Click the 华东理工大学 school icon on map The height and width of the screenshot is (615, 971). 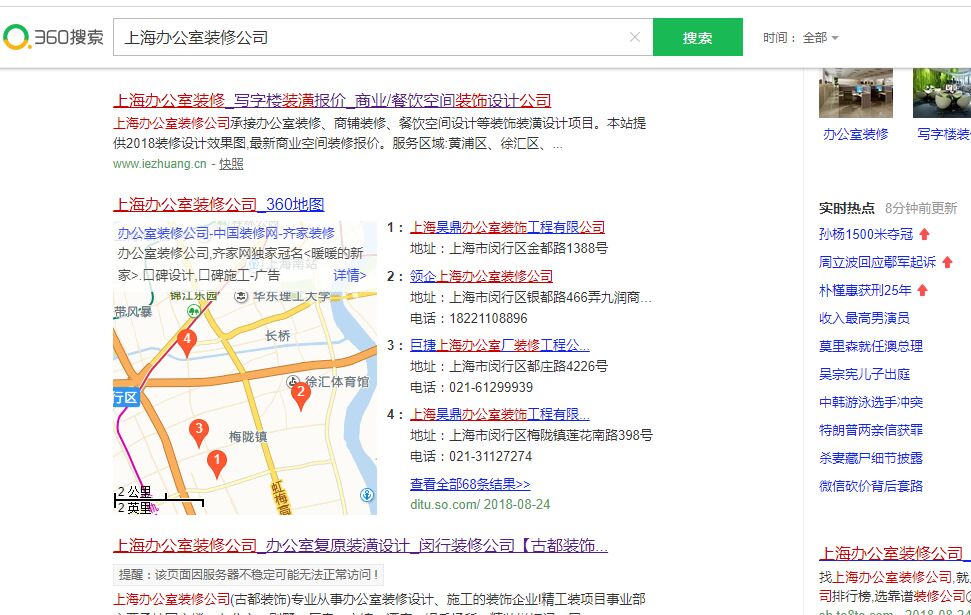click(x=241, y=297)
